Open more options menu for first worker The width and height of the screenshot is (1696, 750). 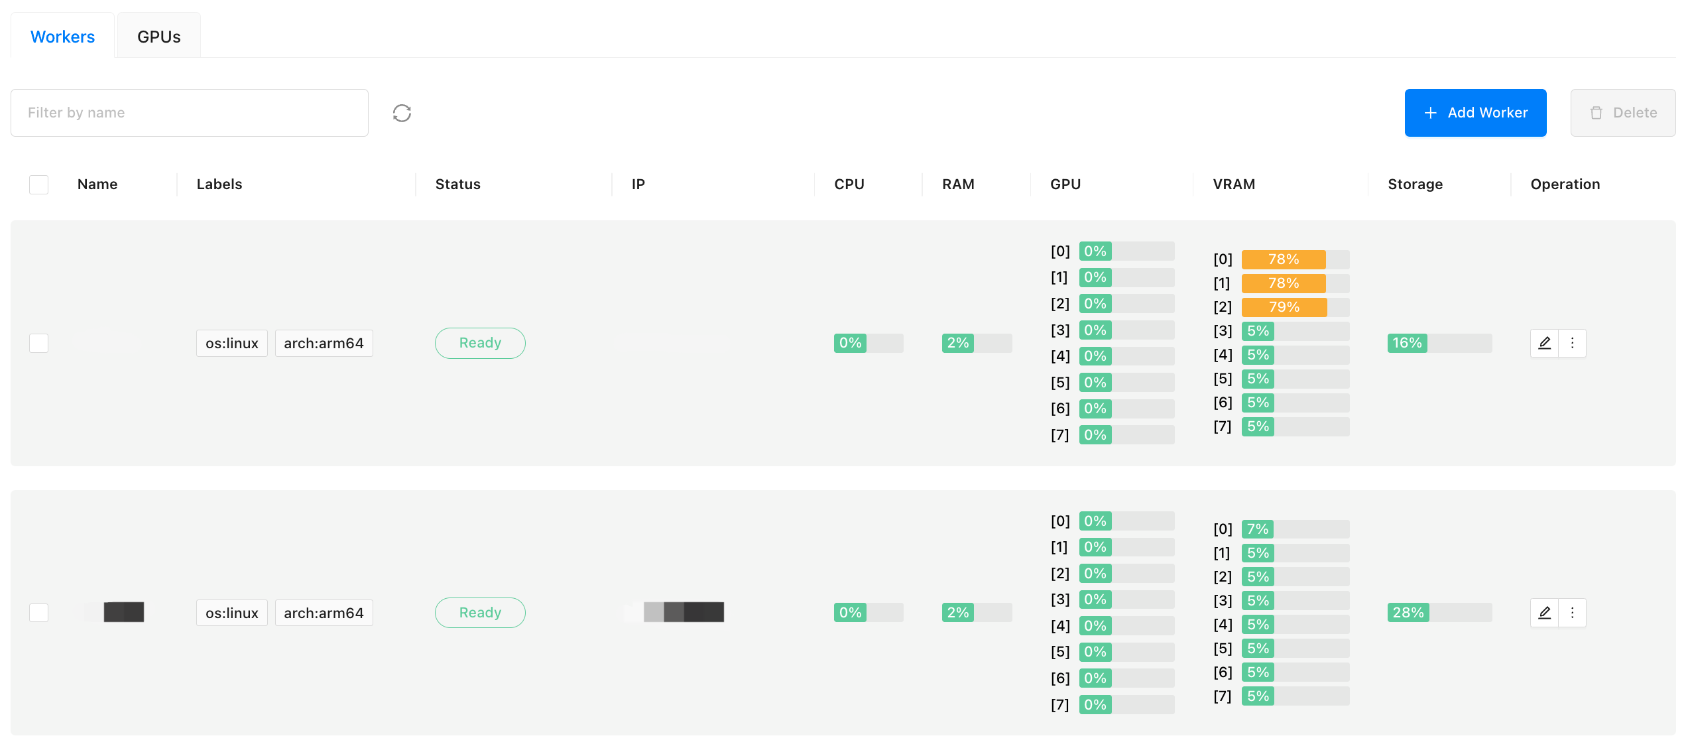[x=1572, y=343]
